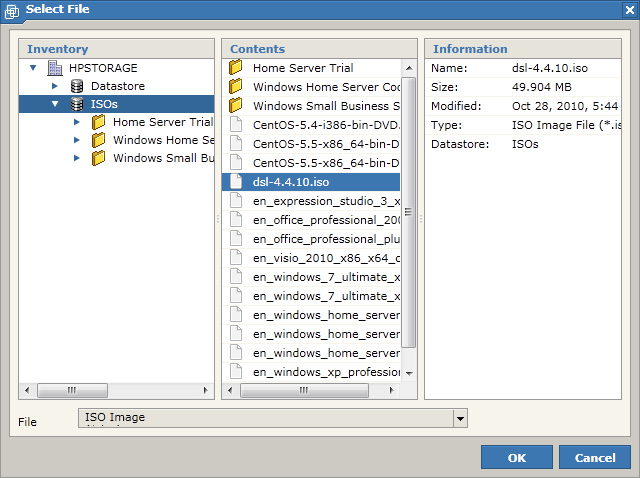Click the Information panel header
This screenshot has width=640, height=478.
point(523,49)
